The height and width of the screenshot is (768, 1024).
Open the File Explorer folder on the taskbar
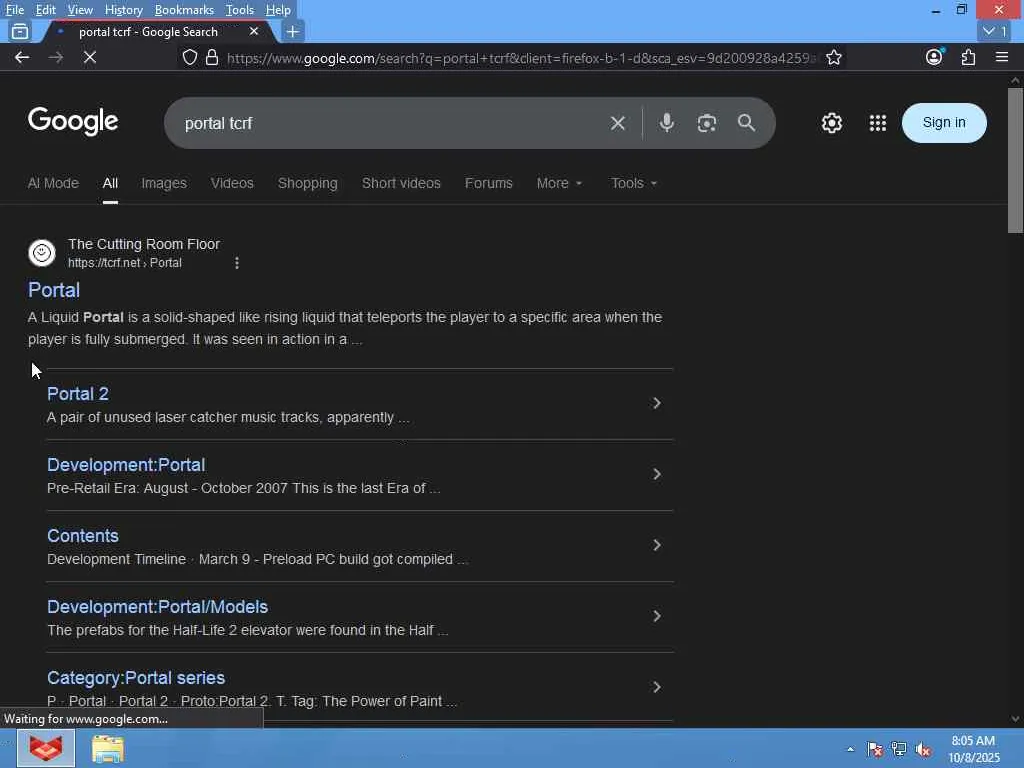coord(108,749)
